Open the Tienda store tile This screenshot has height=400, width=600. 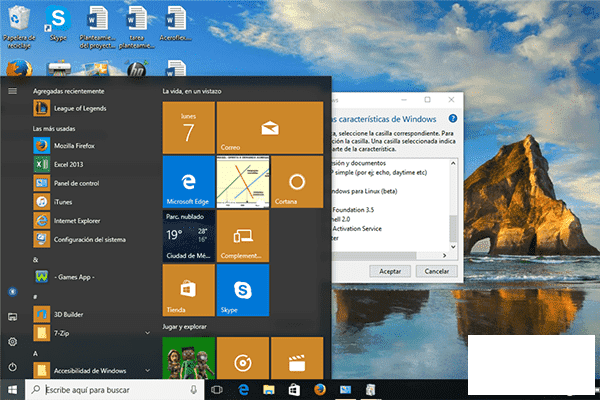click(189, 290)
